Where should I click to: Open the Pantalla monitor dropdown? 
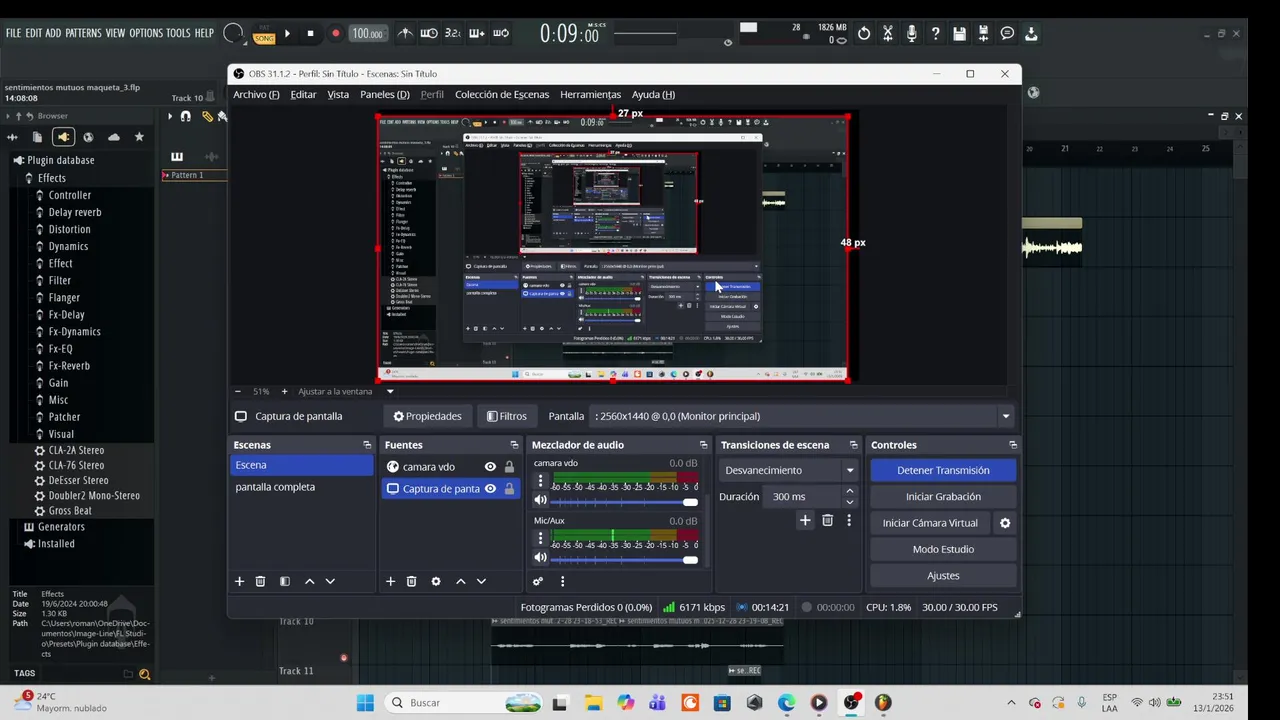coord(803,416)
